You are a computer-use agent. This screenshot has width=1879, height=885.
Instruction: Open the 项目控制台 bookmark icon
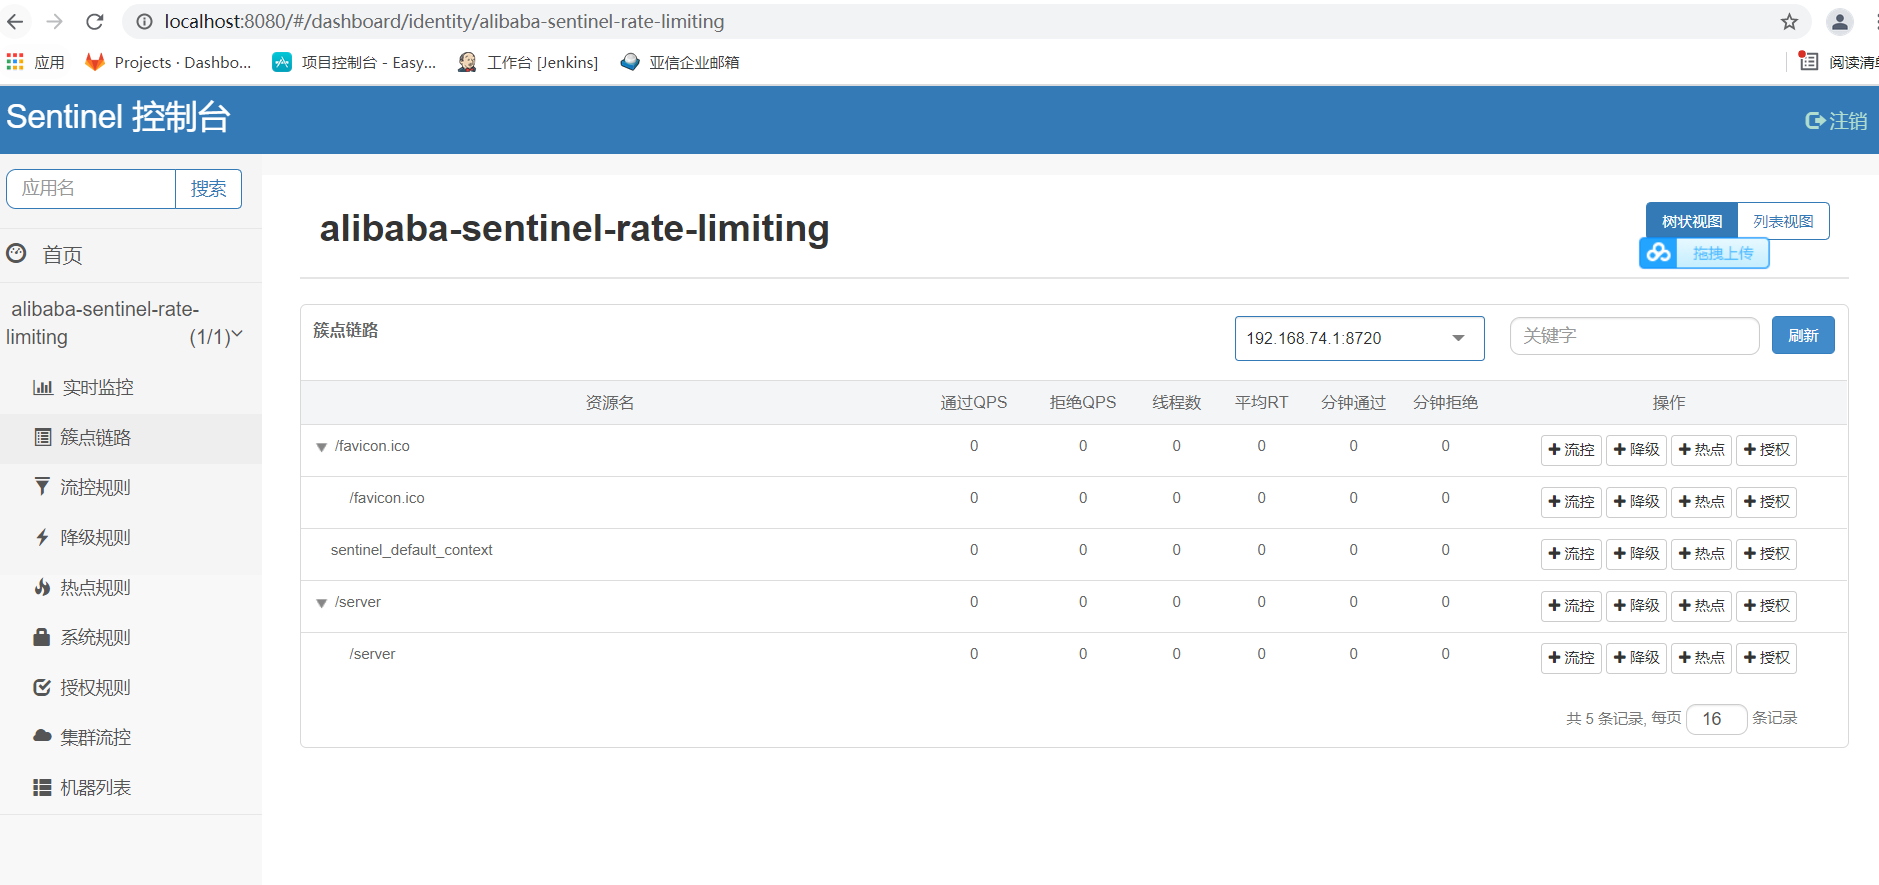click(x=282, y=62)
